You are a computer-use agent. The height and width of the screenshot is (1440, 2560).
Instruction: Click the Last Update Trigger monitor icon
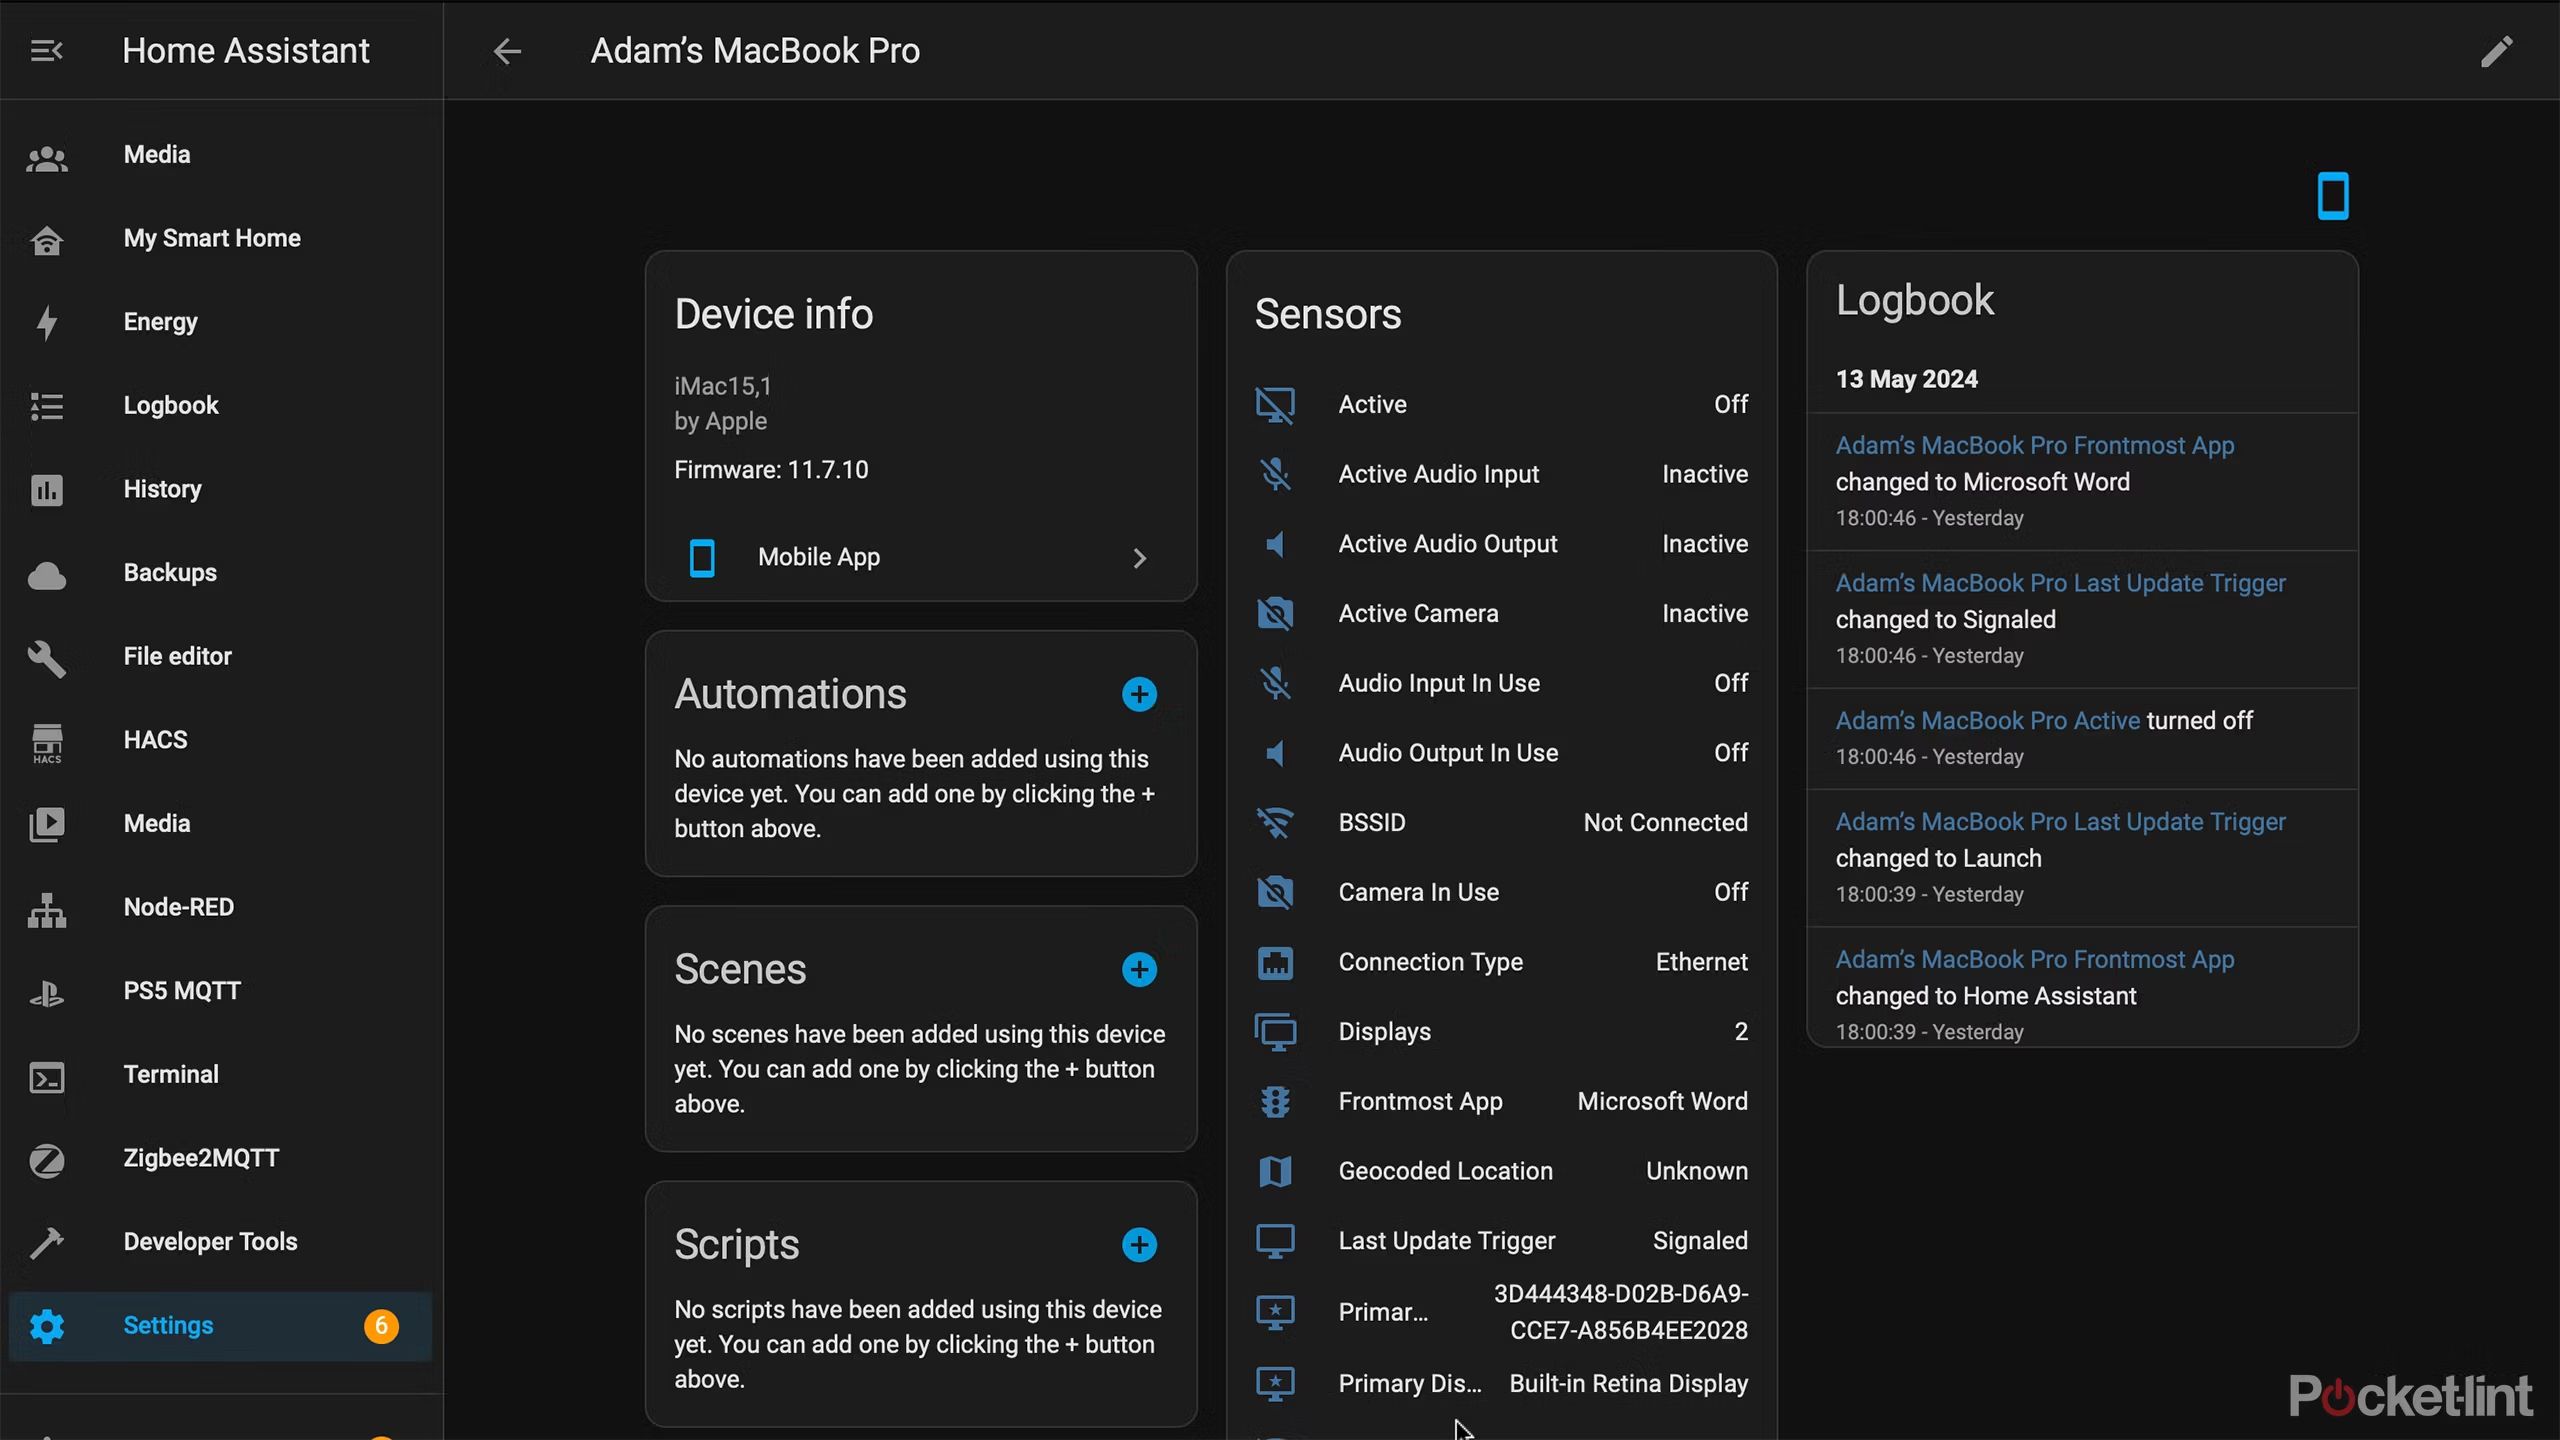1275,1241
